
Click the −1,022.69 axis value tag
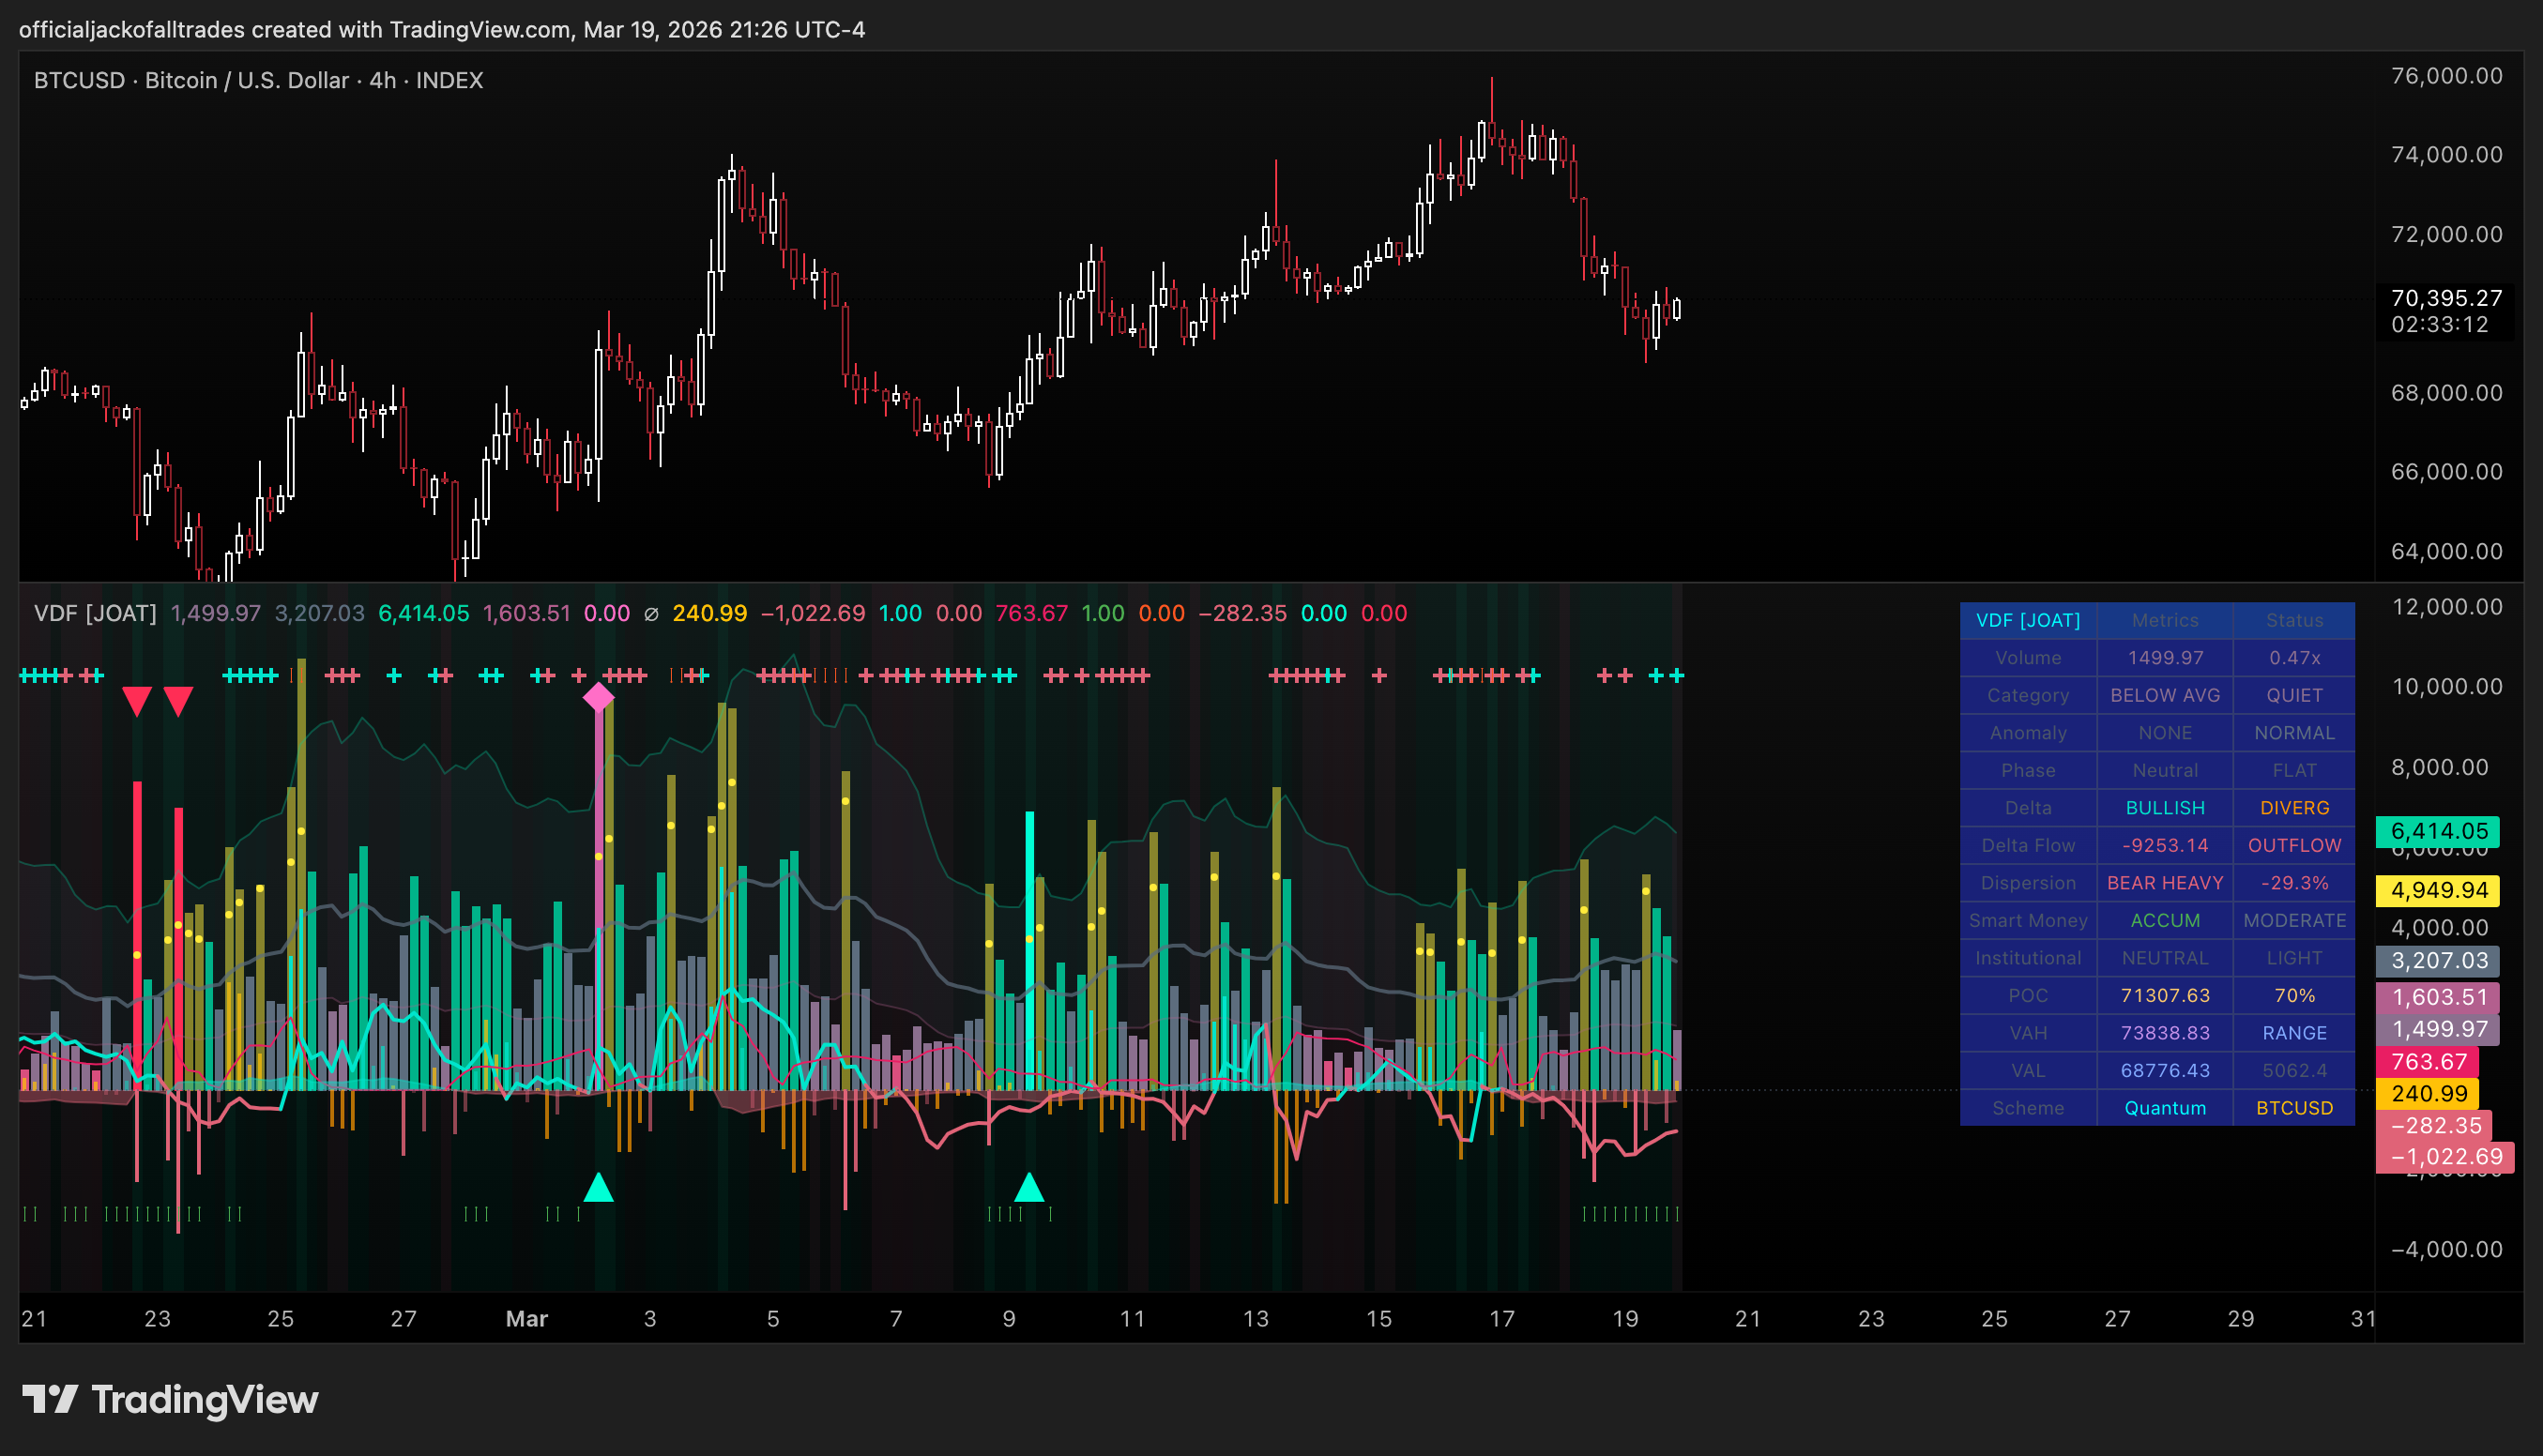pos(2445,1157)
